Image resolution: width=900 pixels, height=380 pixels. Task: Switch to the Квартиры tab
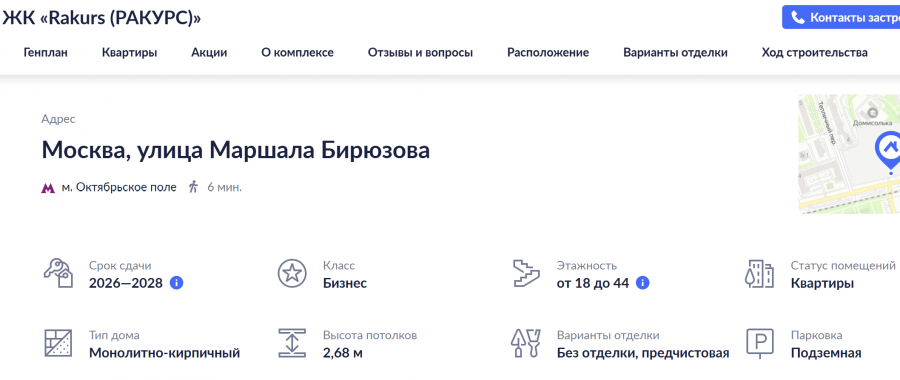[130, 53]
